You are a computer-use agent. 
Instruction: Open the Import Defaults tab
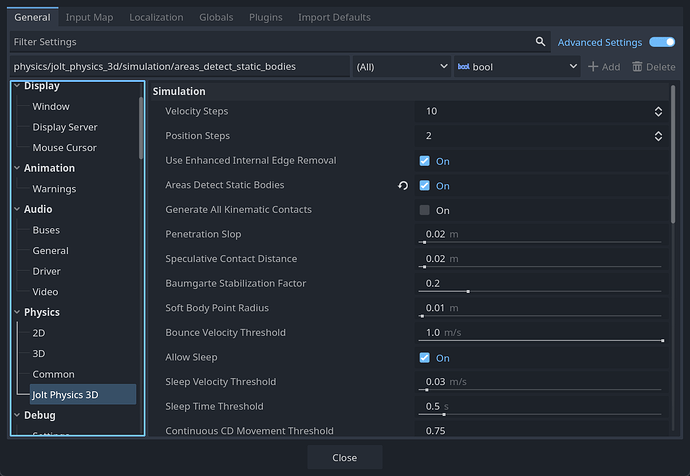point(334,17)
